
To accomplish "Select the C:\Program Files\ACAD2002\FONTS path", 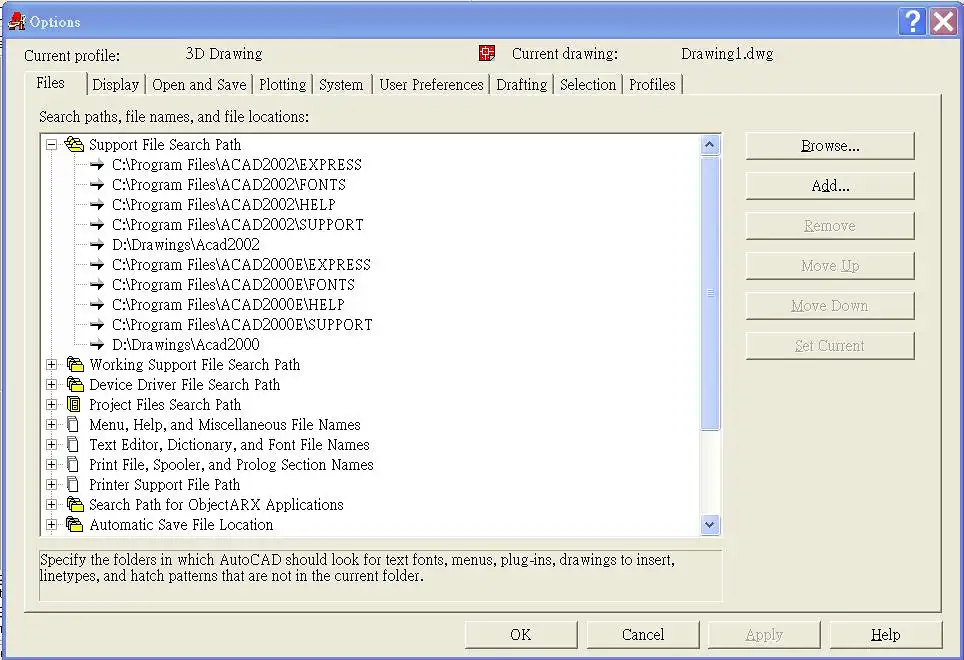I will [x=229, y=184].
